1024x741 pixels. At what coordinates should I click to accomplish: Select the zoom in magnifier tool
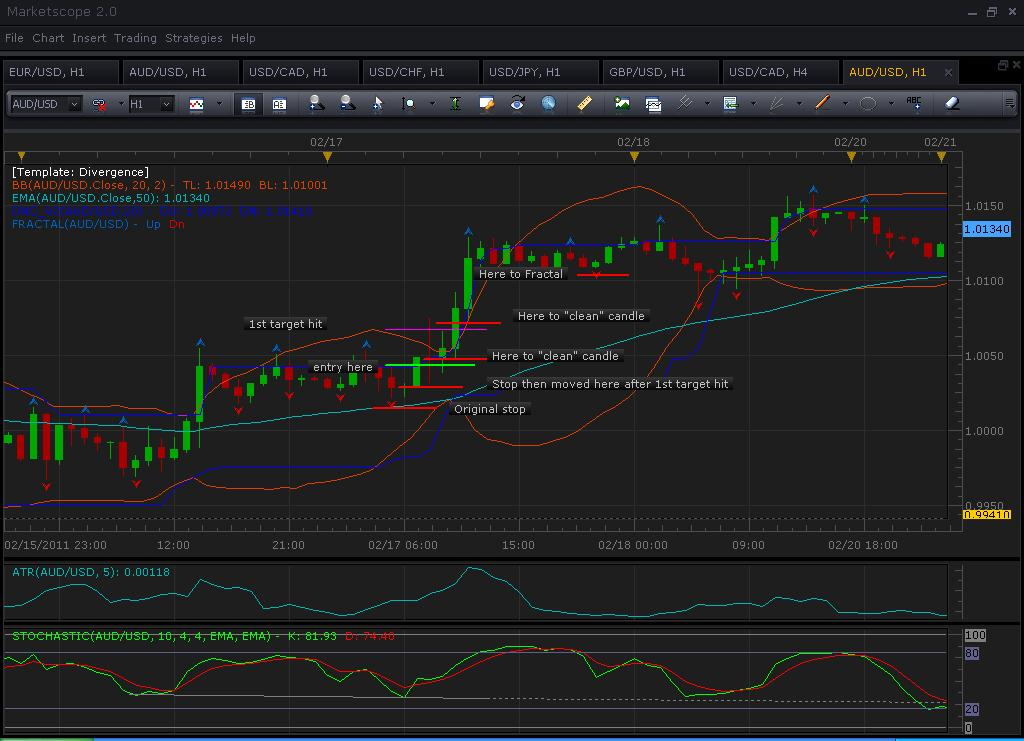(317, 103)
